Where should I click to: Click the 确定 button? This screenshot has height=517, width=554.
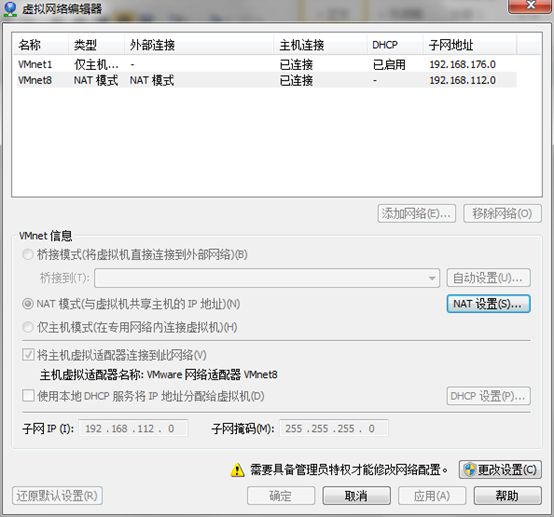pos(281,496)
